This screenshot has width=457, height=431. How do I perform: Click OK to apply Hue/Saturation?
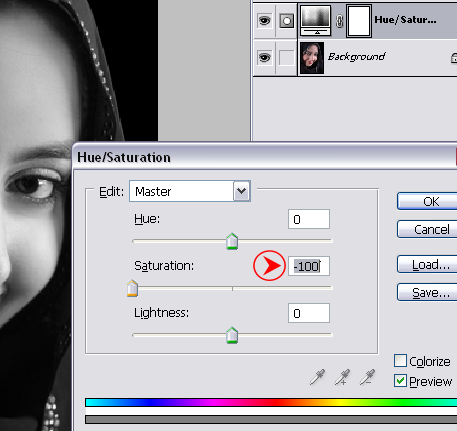coord(427,201)
